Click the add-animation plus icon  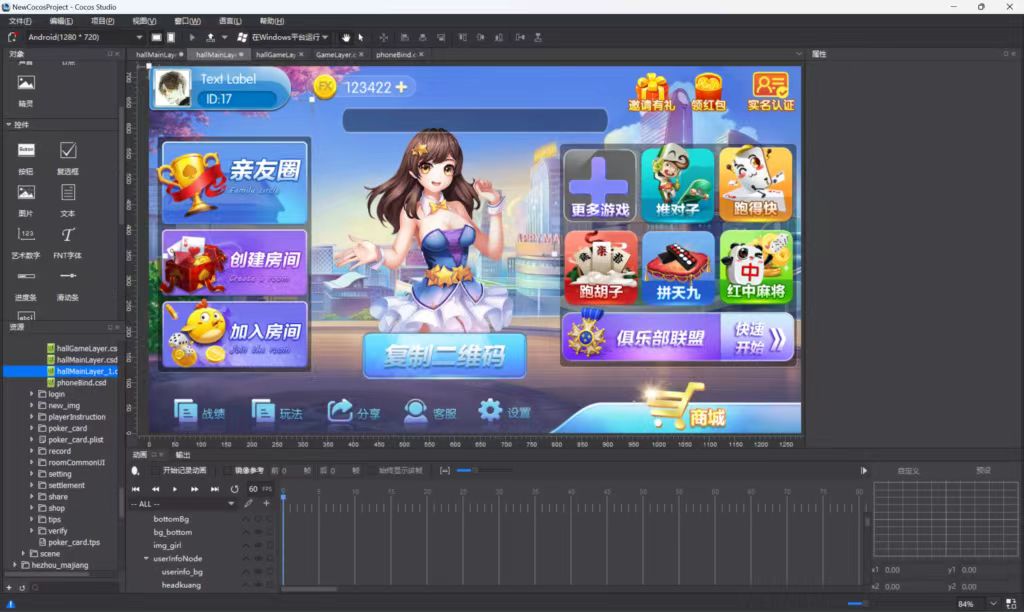point(266,504)
